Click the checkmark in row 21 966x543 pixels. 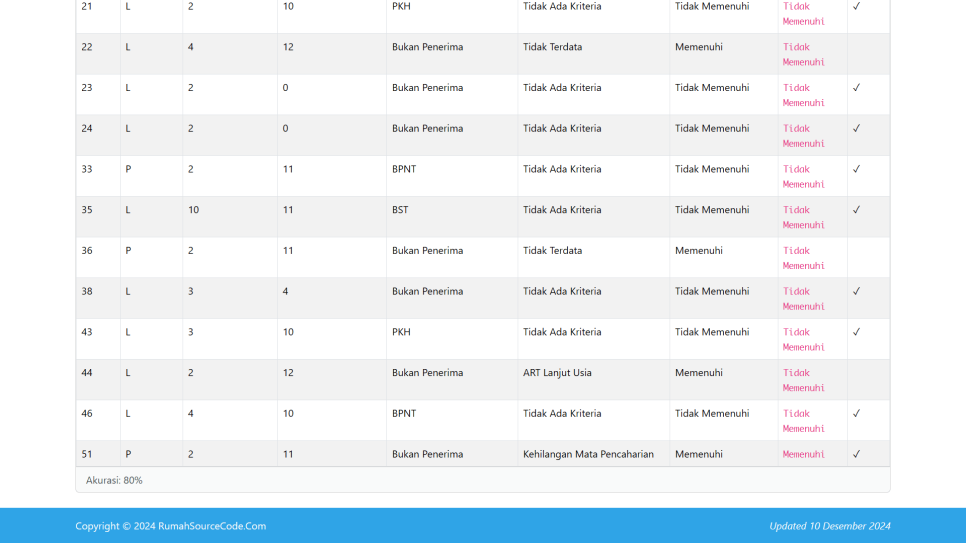click(x=856, y=7)
